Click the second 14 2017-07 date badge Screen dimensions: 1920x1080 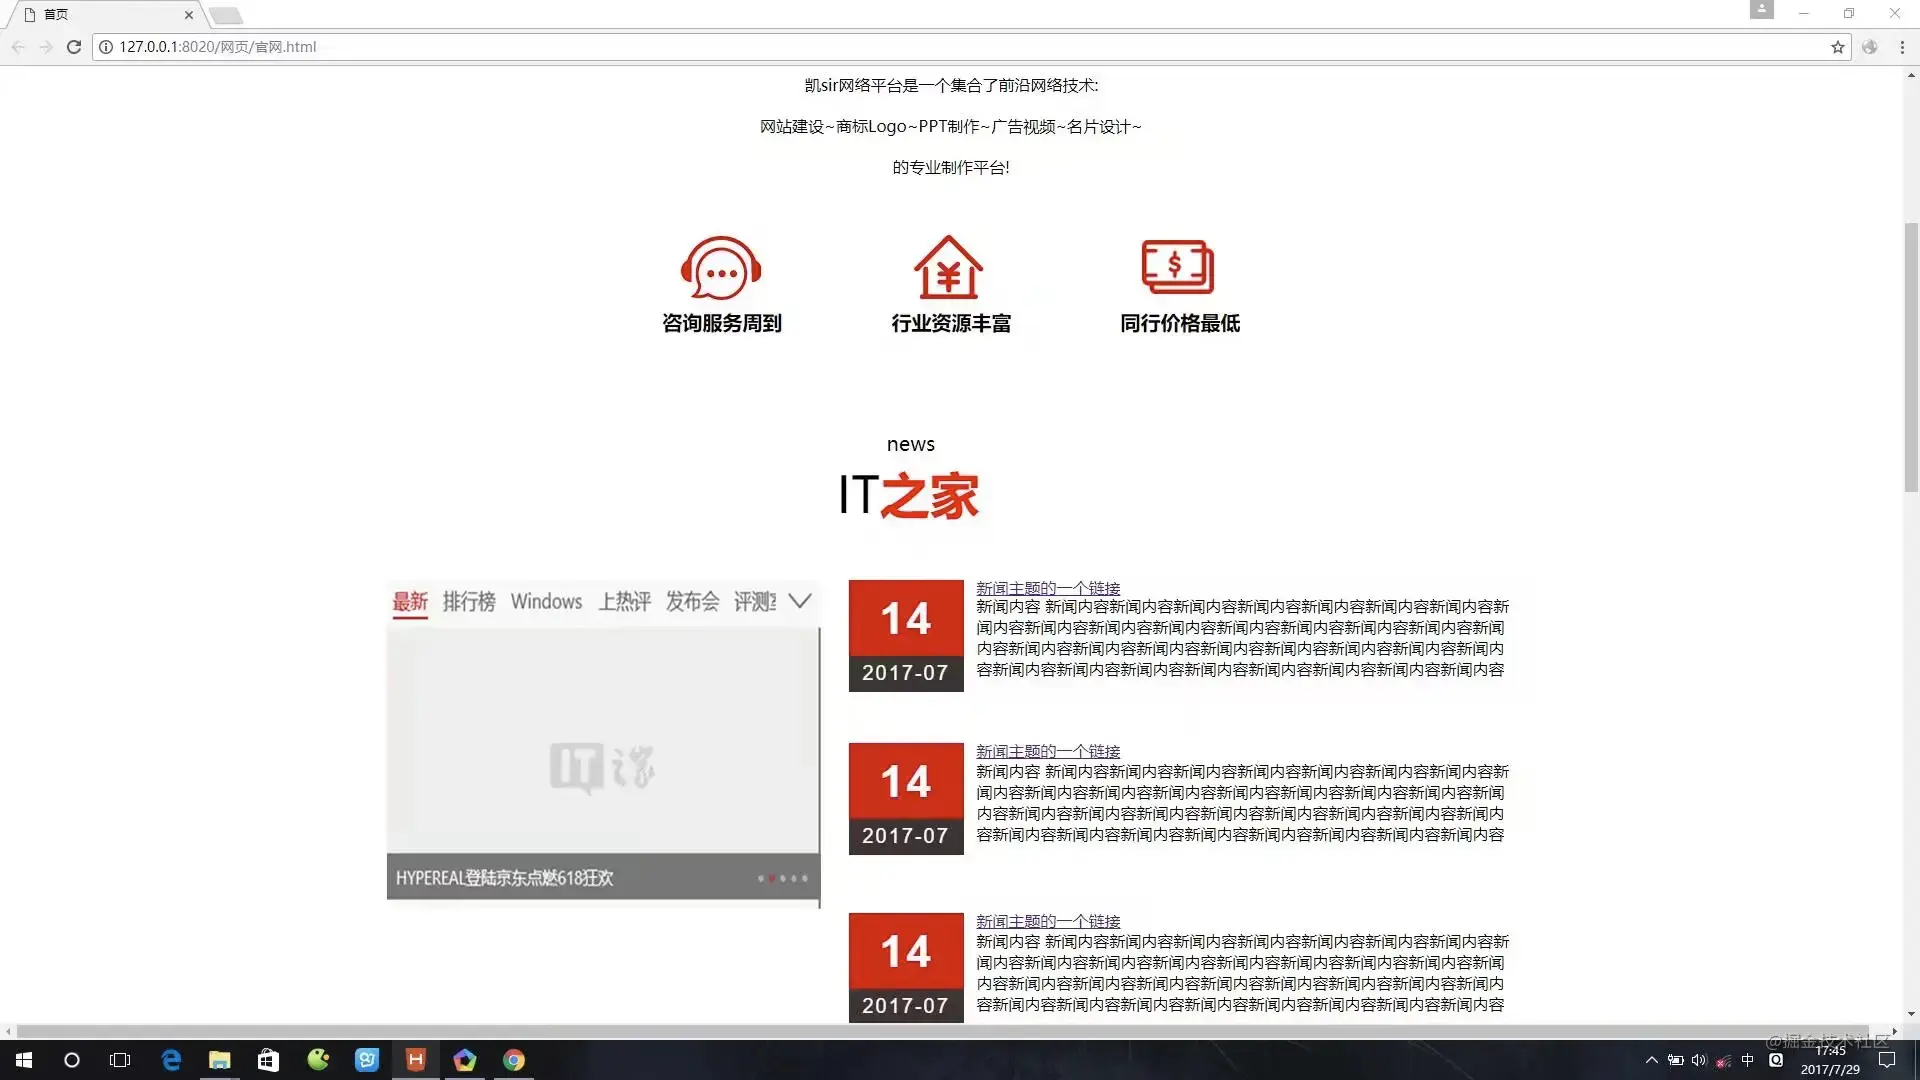pyautogui.click(x=906, y=799)
